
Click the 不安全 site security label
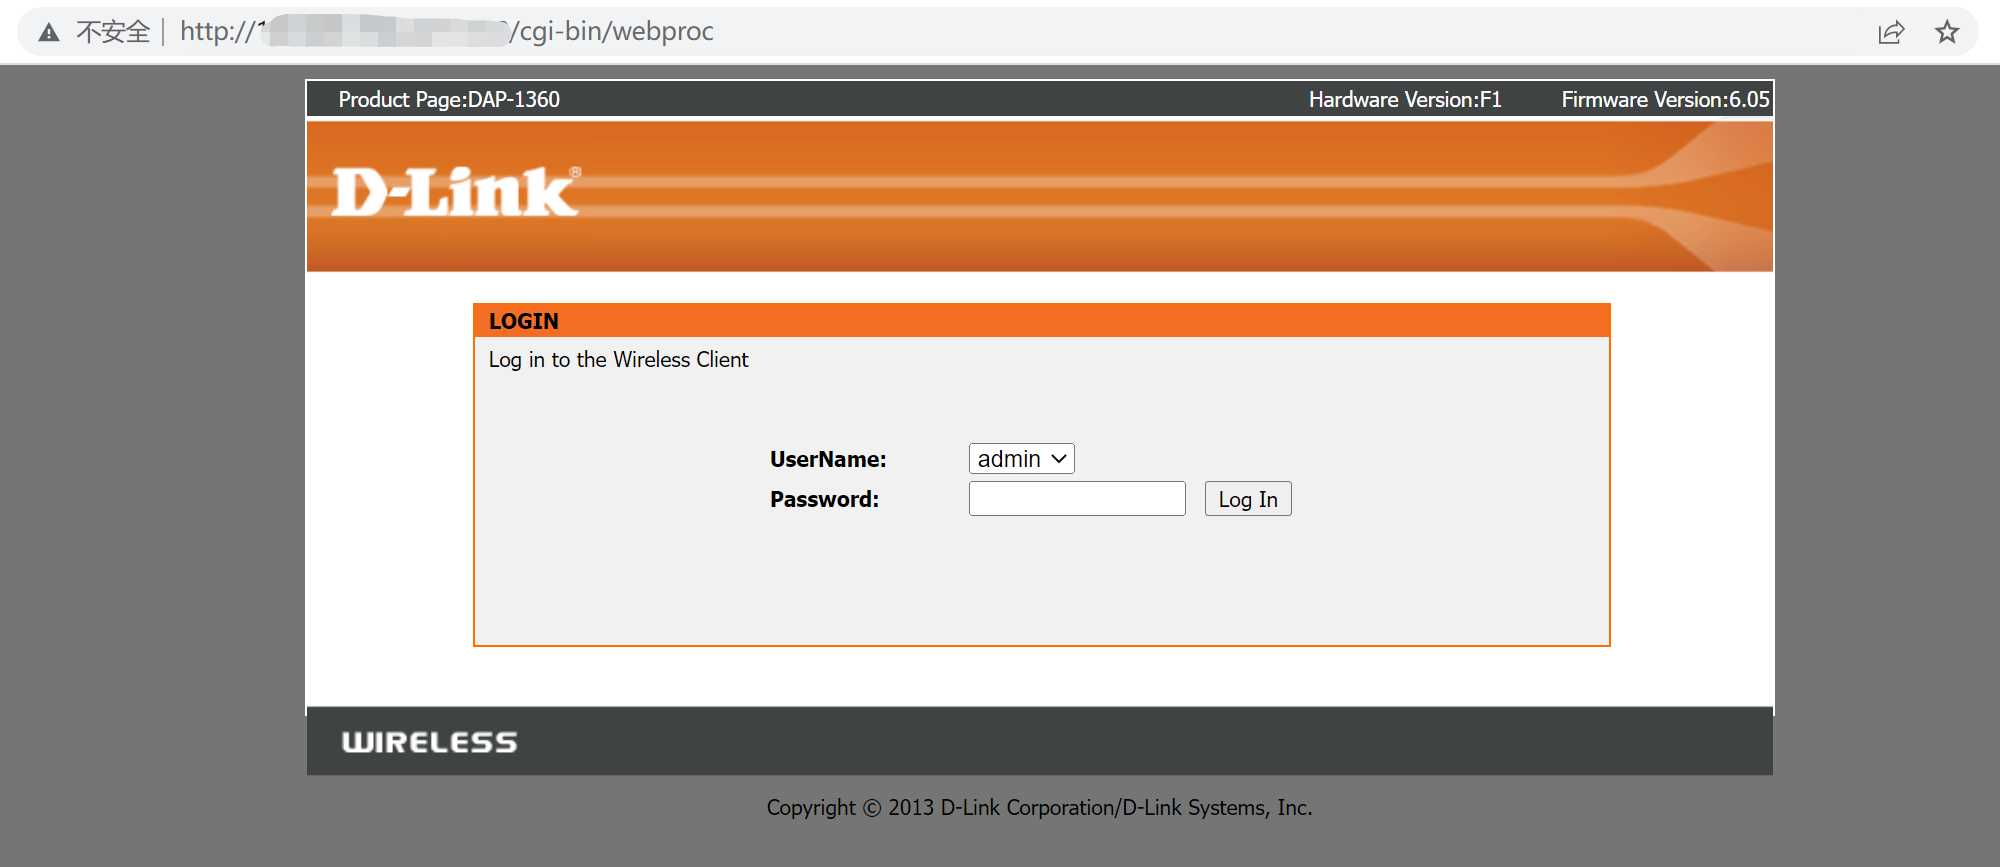click(x=112, y=33)
